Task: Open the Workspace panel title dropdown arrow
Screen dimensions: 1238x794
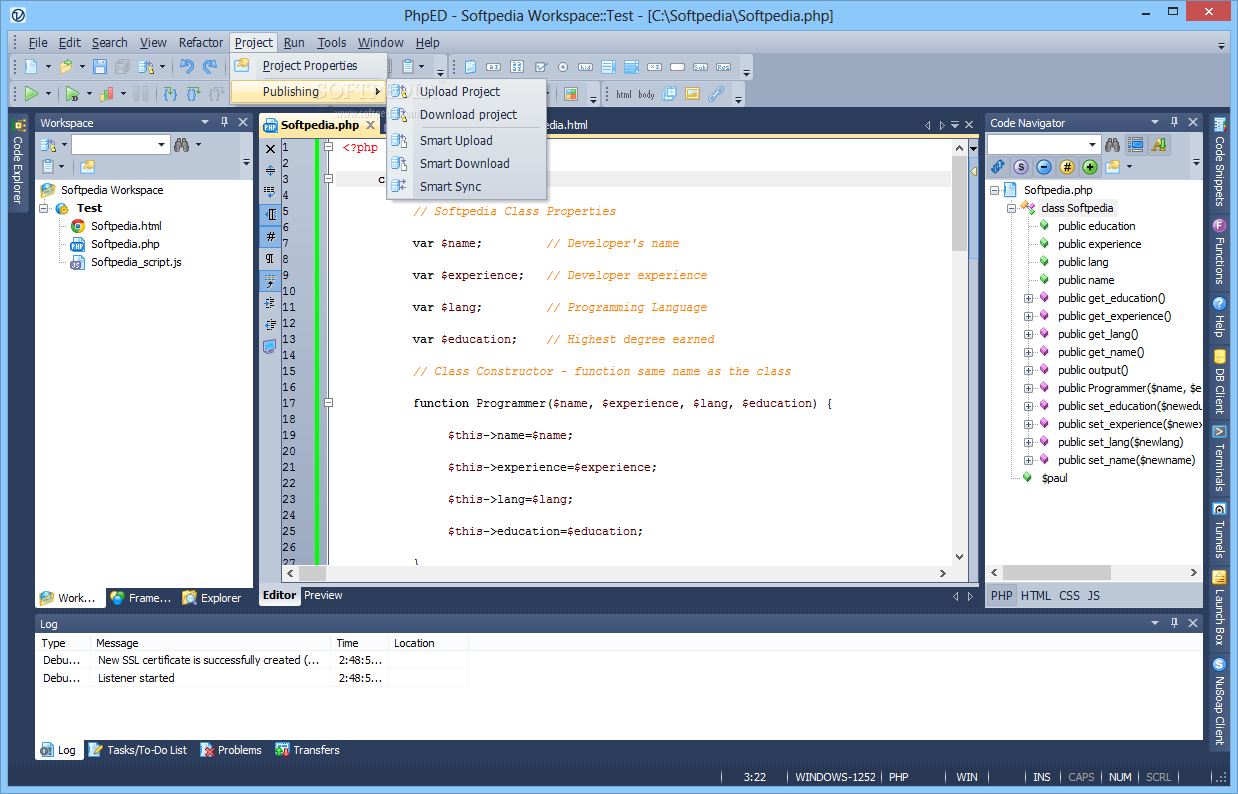Action: (x=205, y=122)
